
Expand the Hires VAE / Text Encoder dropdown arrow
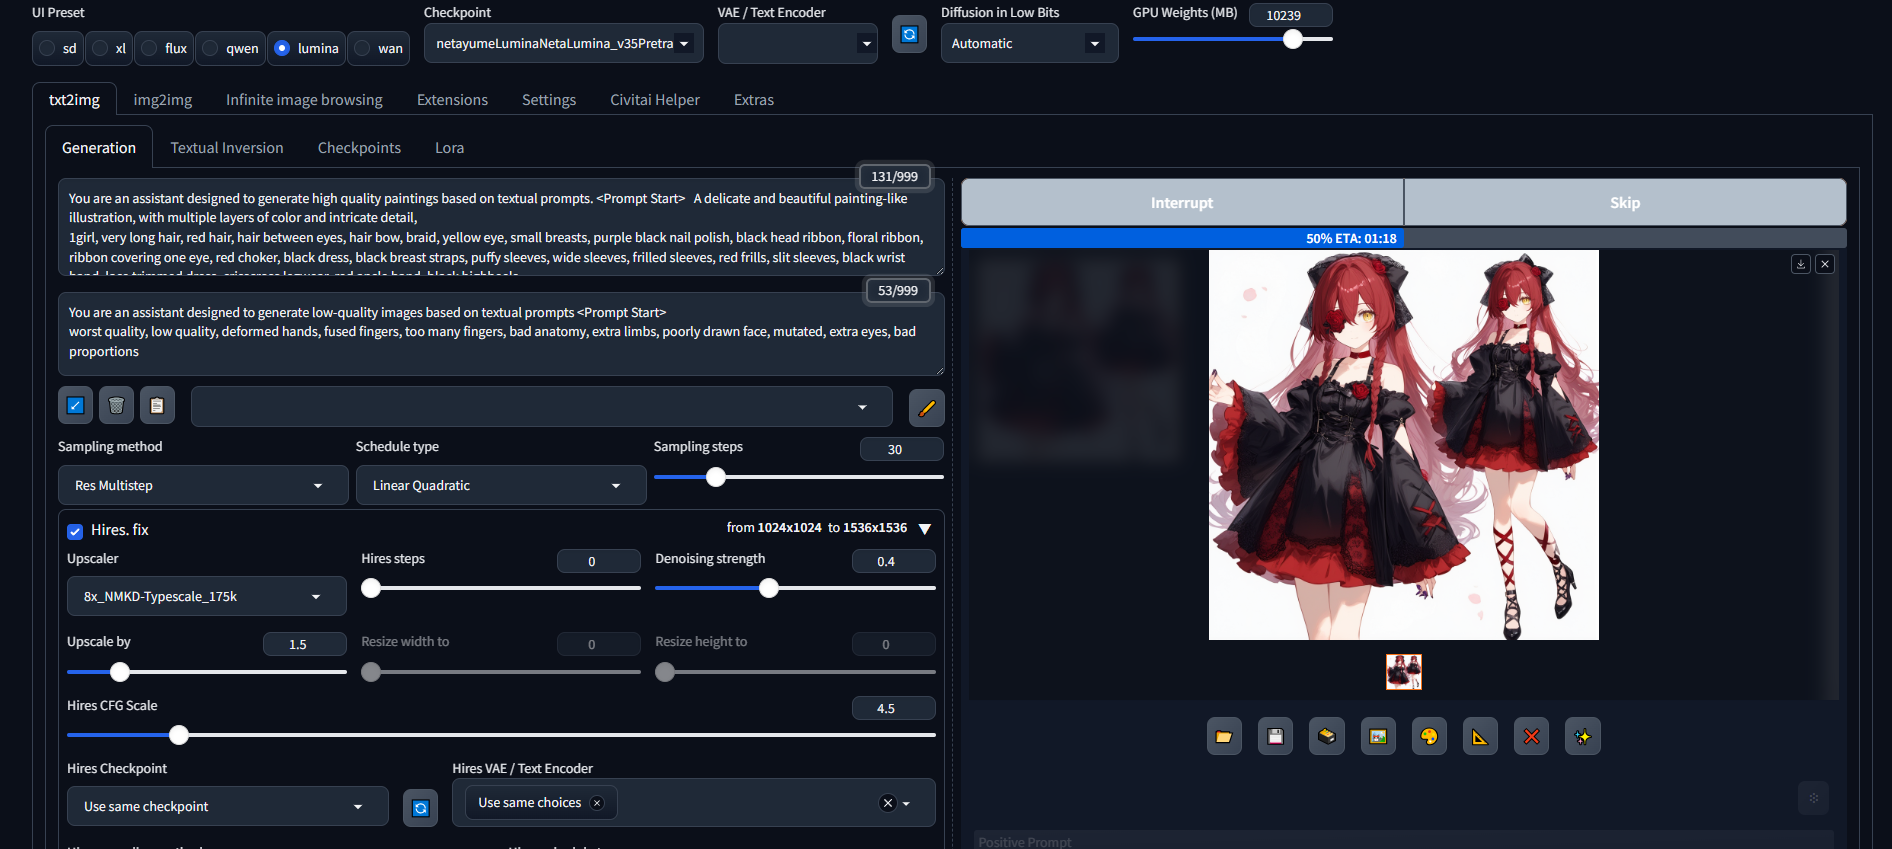(906, 803)
